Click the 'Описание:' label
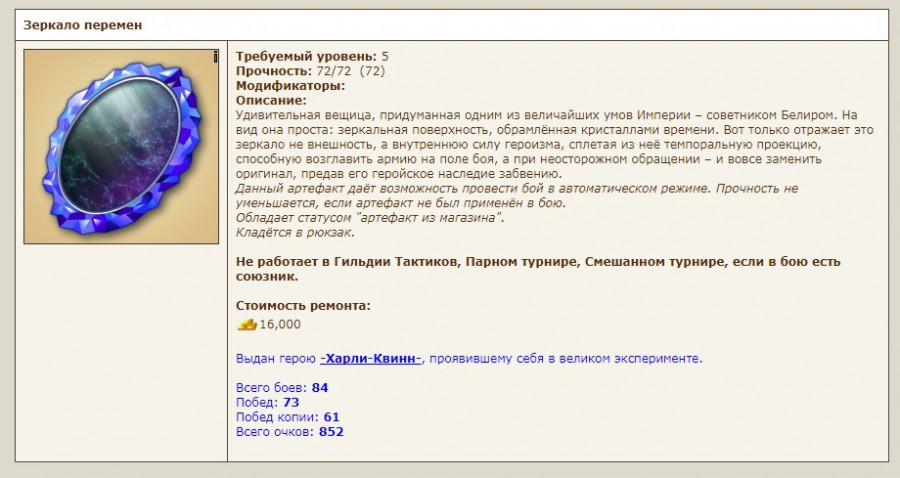 pyautogui.click(x=271, y=100)
